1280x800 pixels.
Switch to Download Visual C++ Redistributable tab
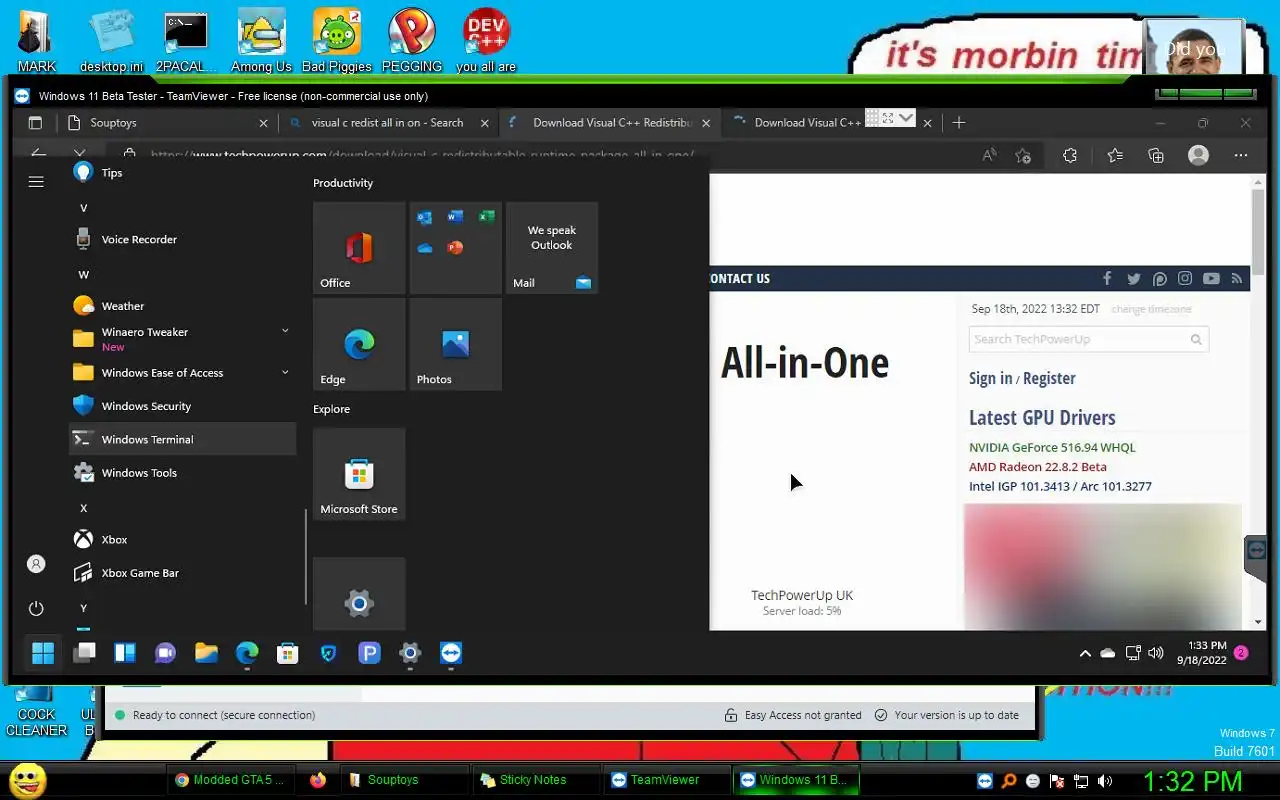pyautogui.click(x=609, y=123)
